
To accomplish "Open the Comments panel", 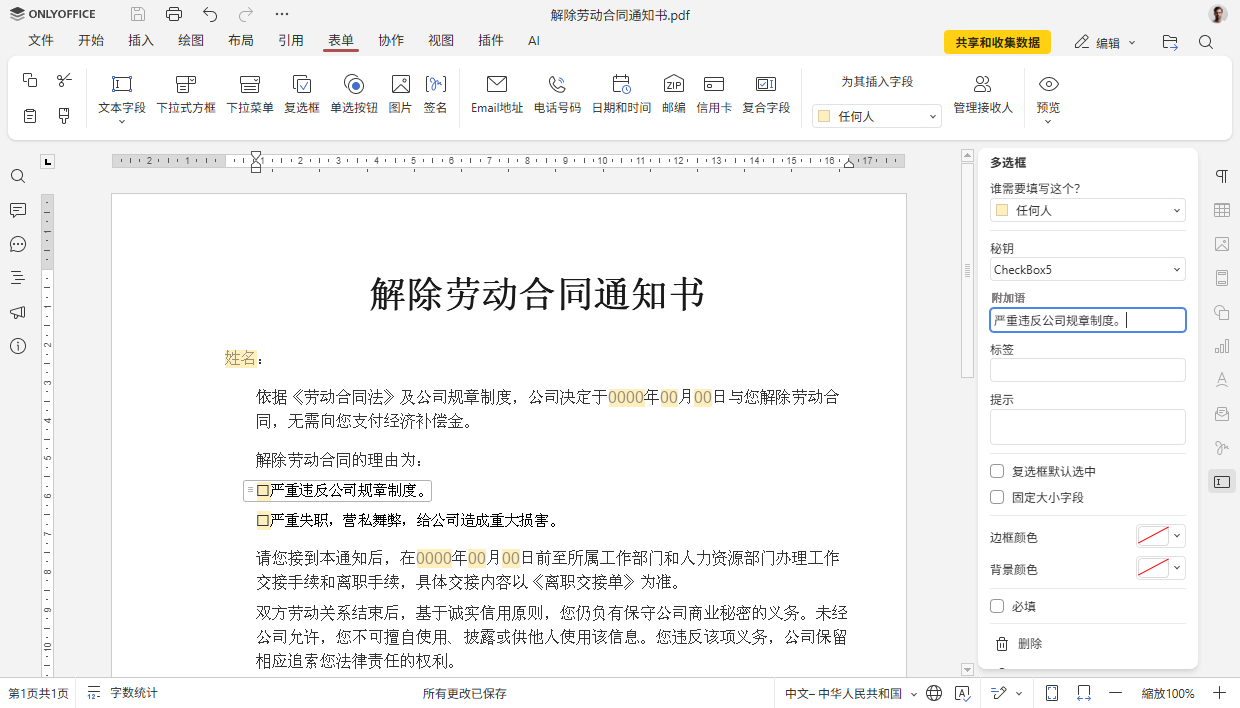I will coord(17,210).
